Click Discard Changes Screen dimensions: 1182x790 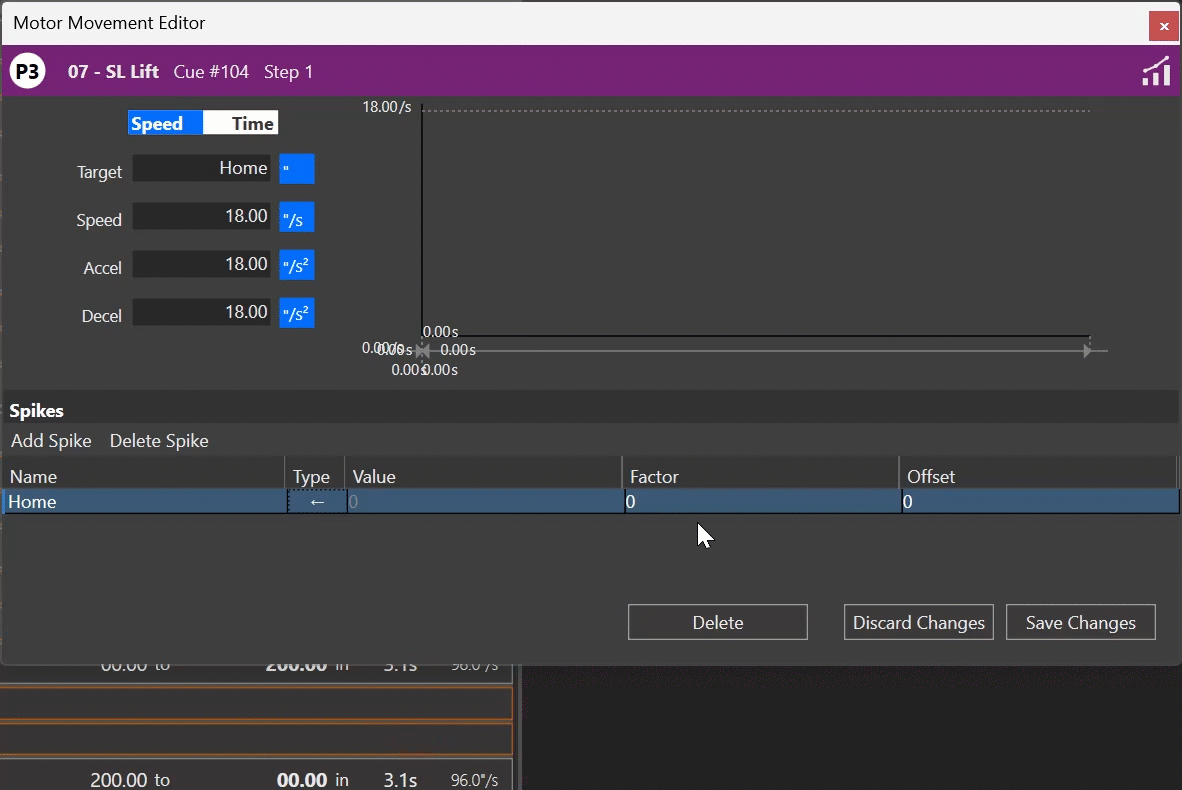(917, 622)
